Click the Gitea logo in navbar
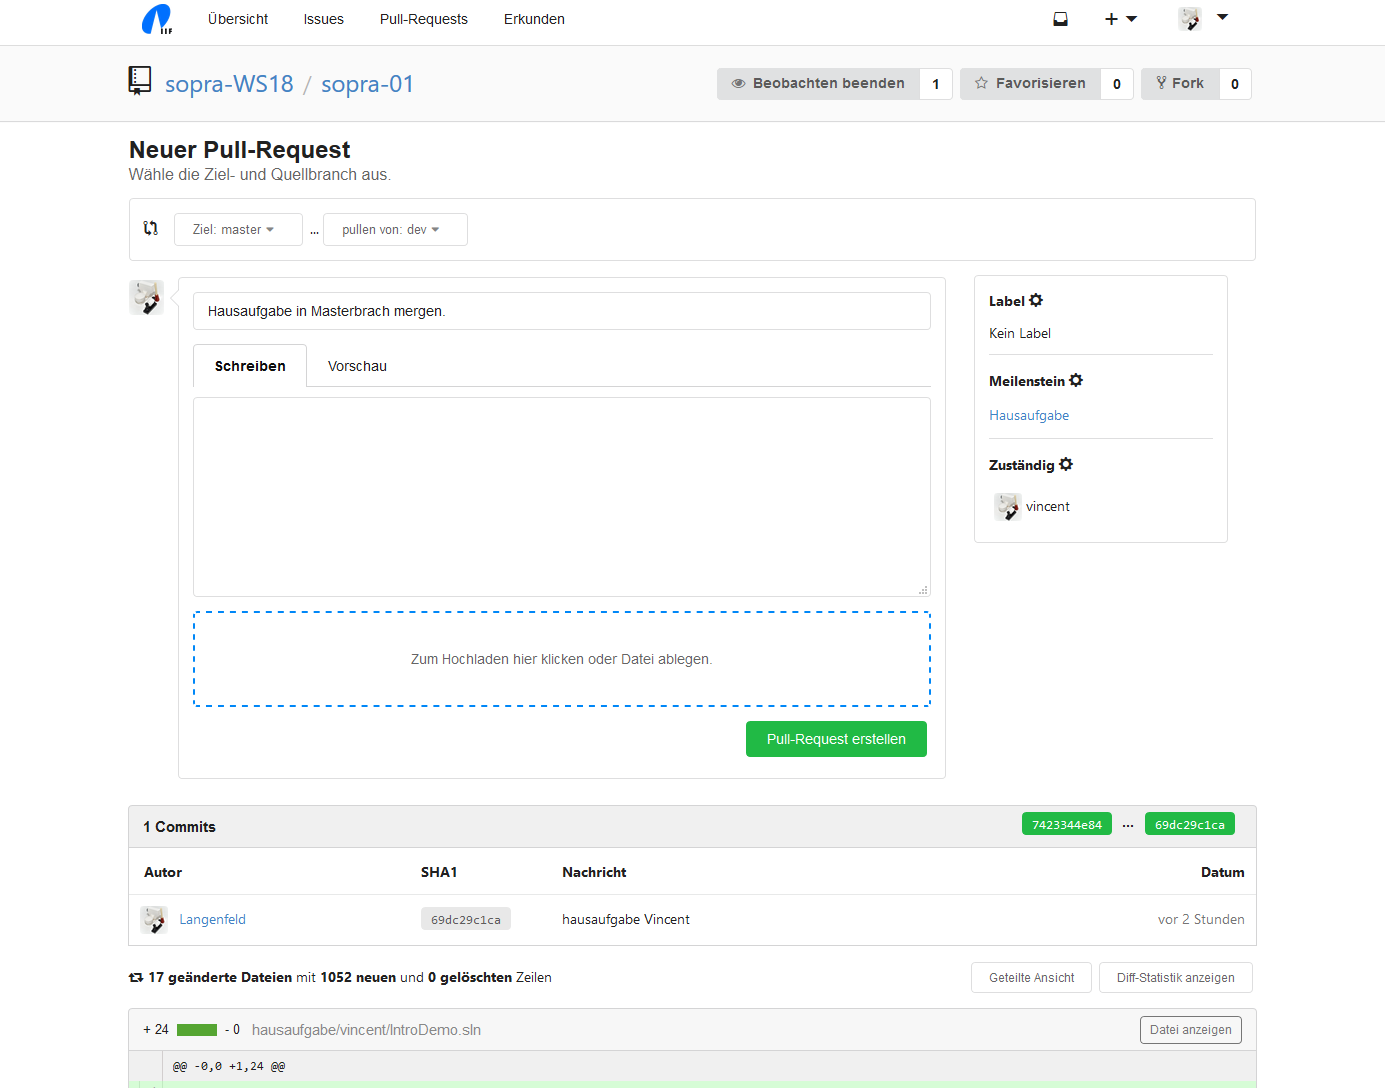The width and height of the screenshot is (1385, 1088). [157, 19]
